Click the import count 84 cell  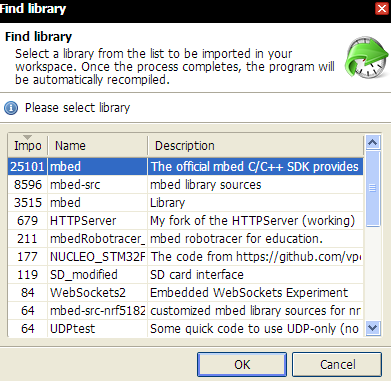coord(28,292)
